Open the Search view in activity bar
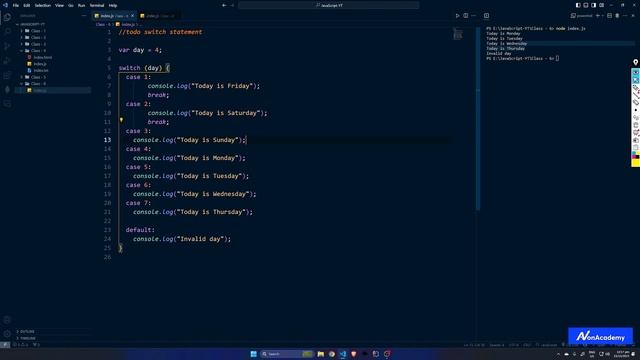The width and height of the screenshot is (640, 360). click(x=7, y=31)
